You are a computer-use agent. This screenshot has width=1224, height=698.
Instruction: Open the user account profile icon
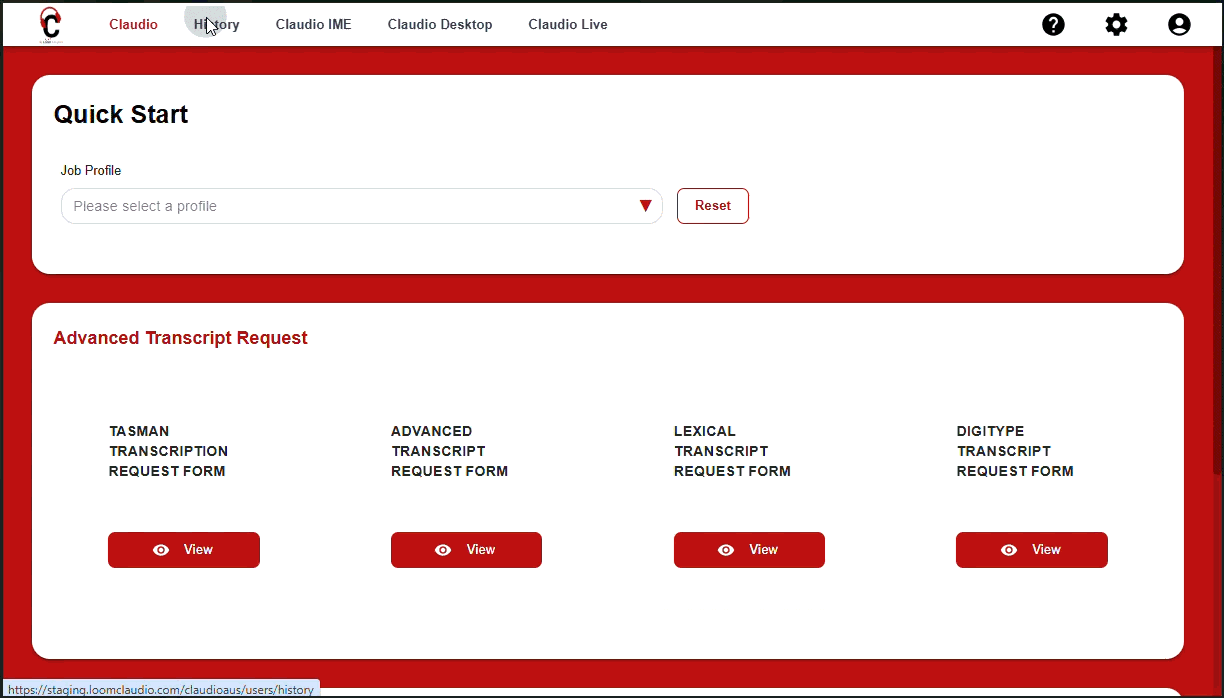[x=1179, y=25]
